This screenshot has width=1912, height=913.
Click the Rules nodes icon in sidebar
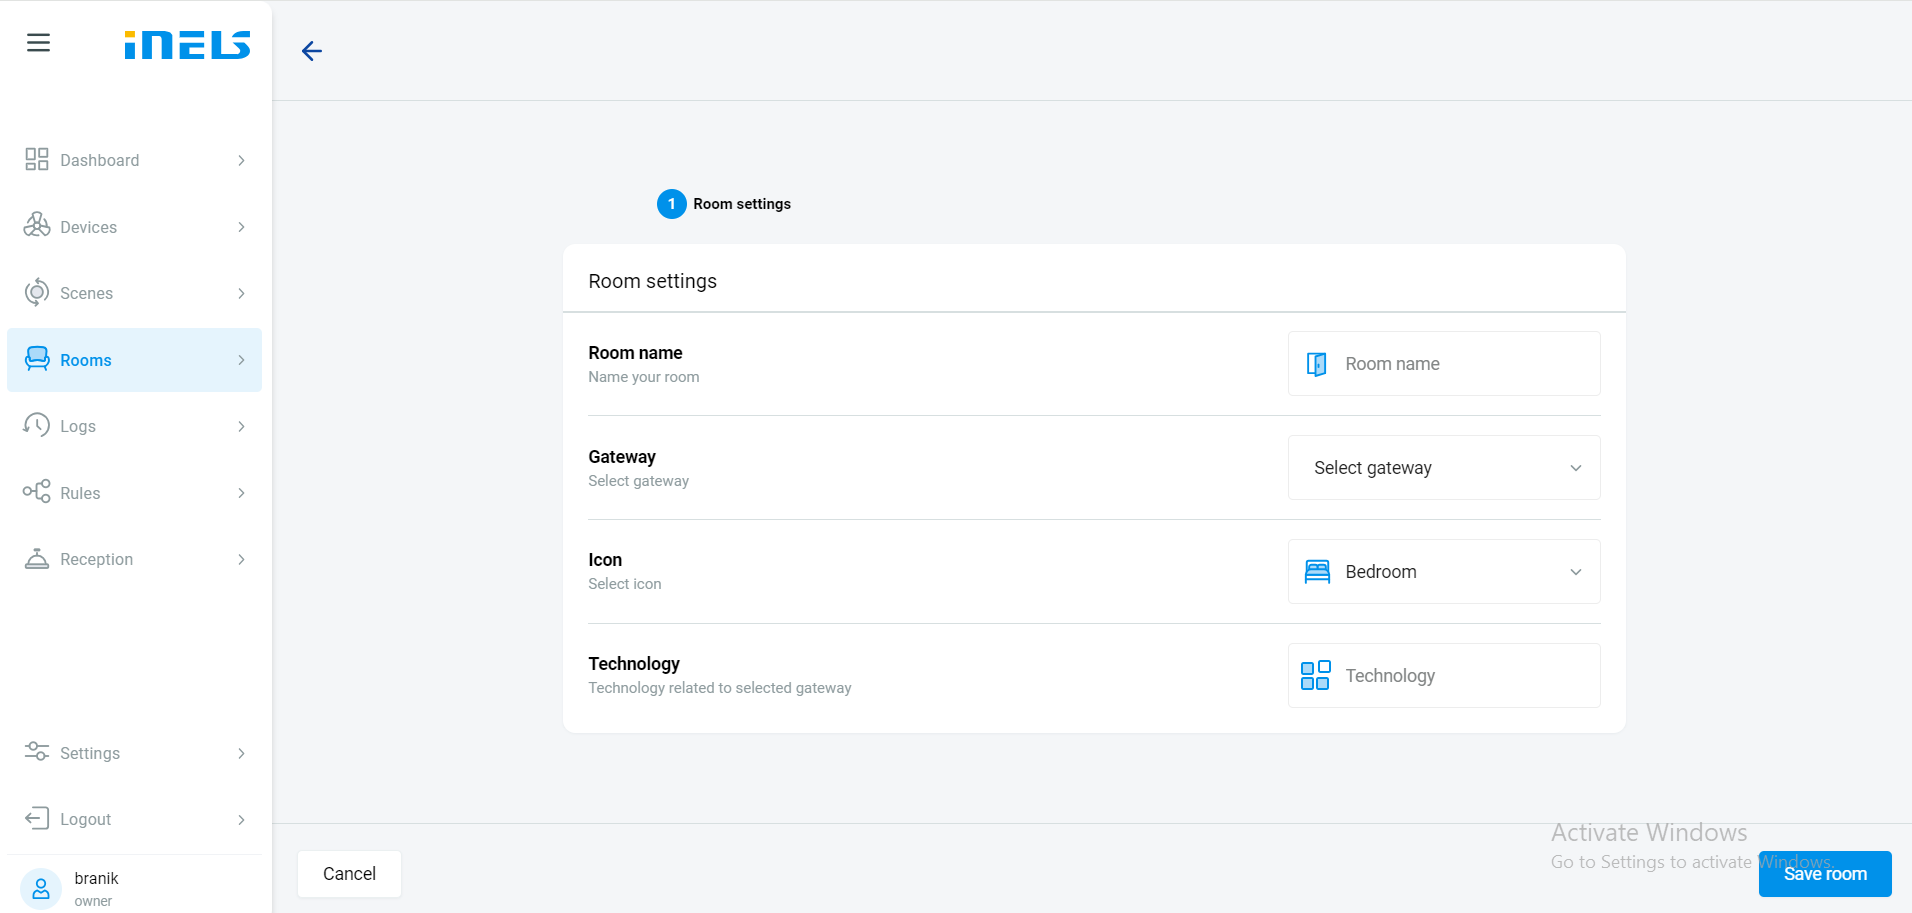(37, 492)
